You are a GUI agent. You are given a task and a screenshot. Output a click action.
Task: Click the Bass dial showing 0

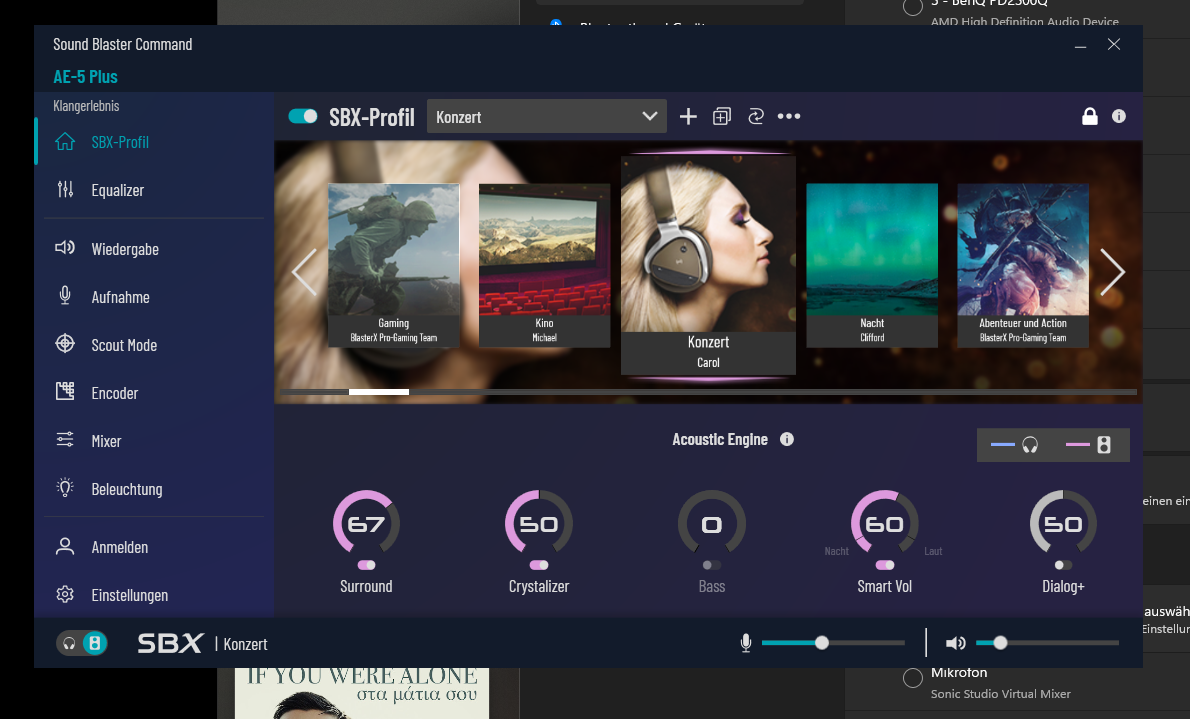[712, 523]
